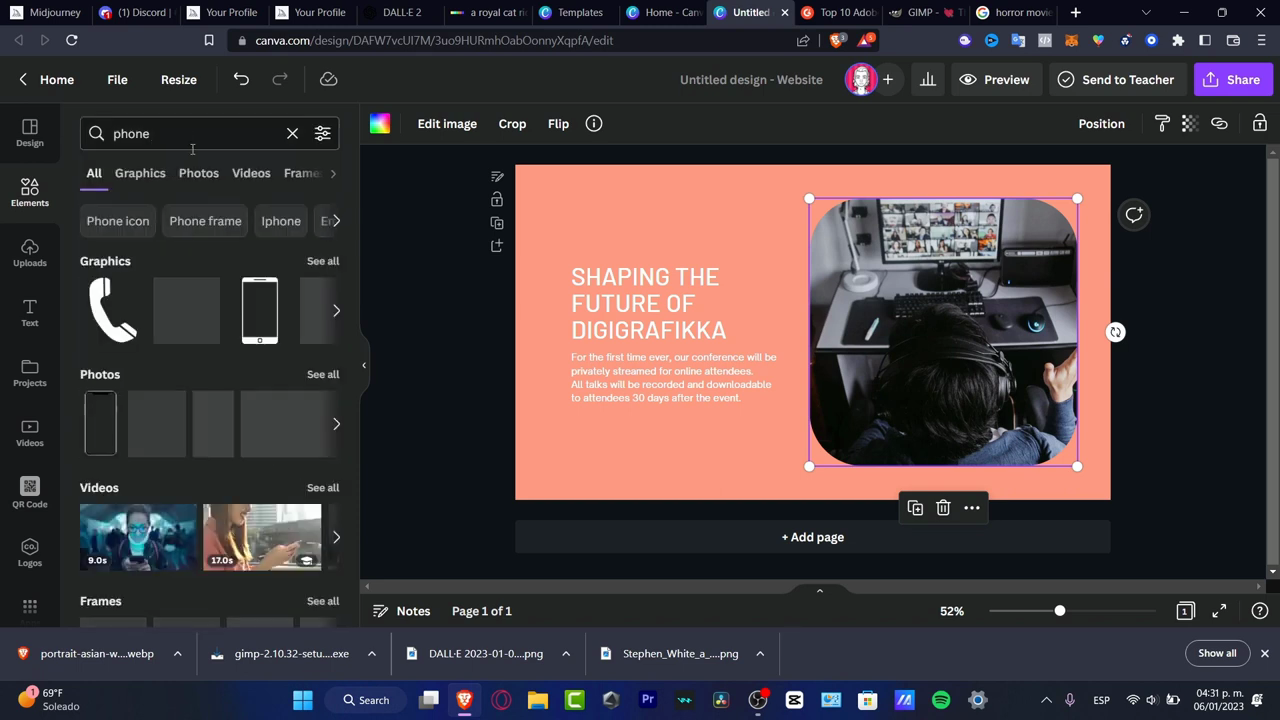The image size is (1280, 720).
Task: Select the All results tab
Action: click(94, 173)
